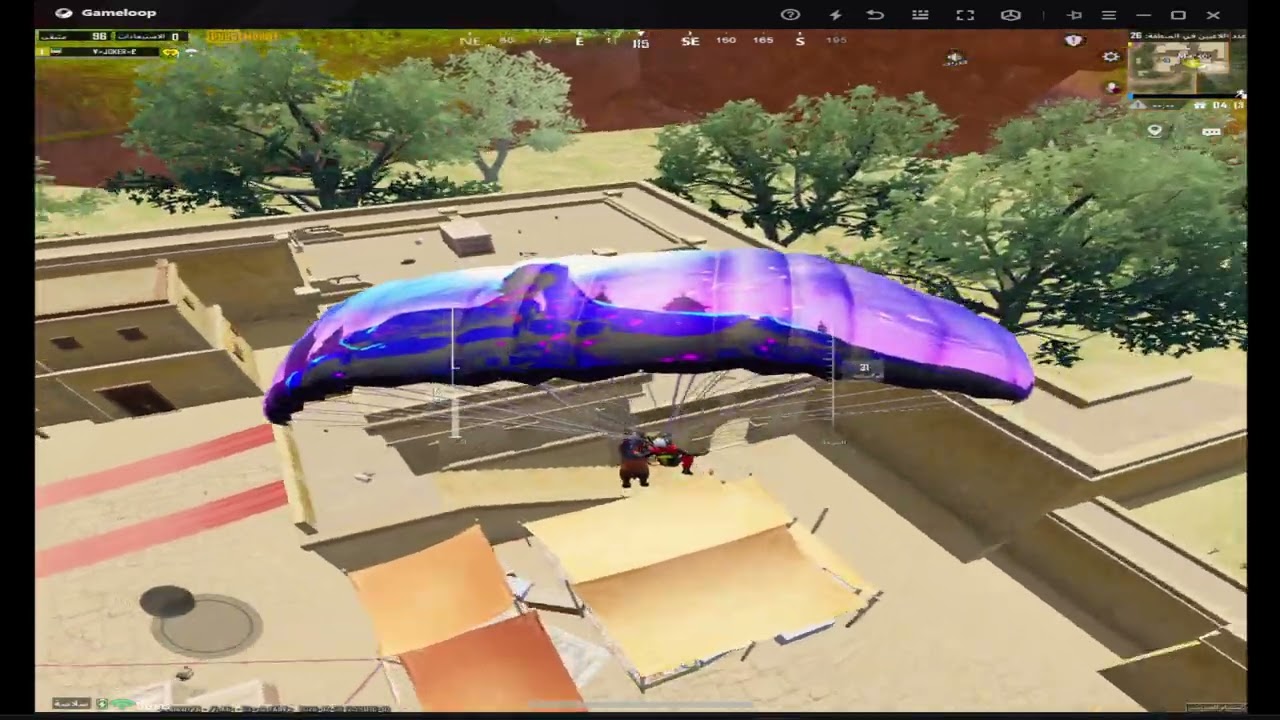Screen dimensions: 1280x720
Task: Maximize the Gameloop window
Action: 1178,14
